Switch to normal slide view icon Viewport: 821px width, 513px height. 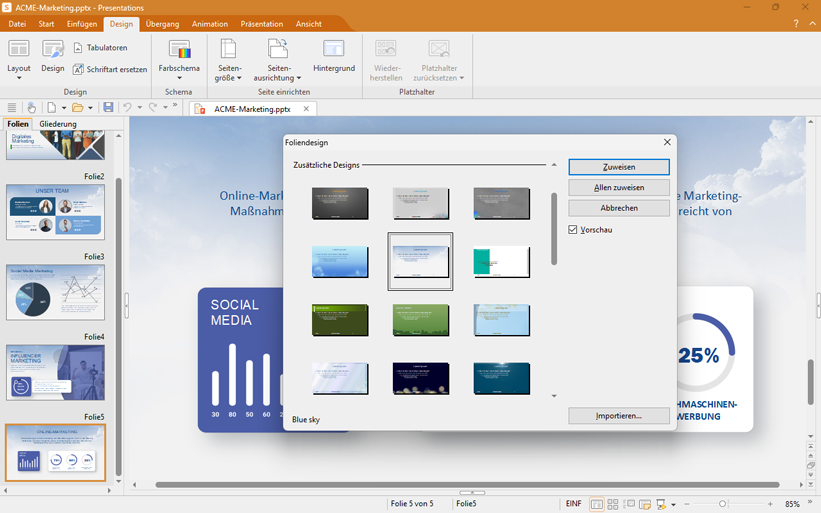[596, 504]
